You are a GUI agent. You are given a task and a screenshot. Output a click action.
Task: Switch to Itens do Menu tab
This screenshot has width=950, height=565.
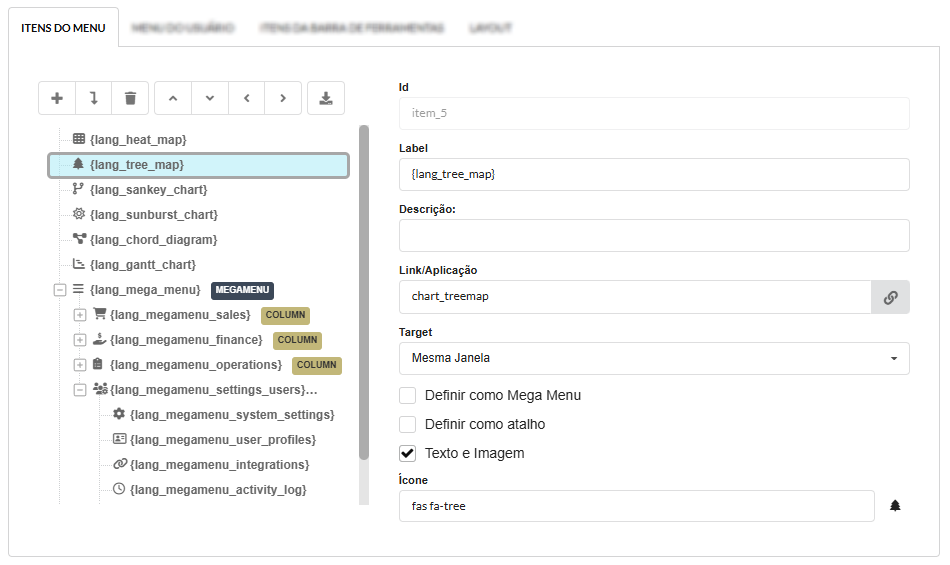tap(63, 28)
